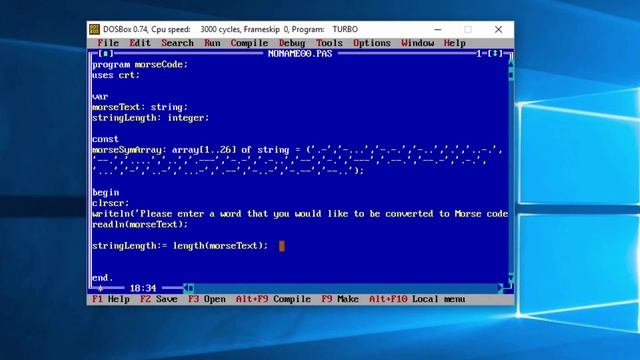Click the horizontal scrollbar right arrow
Image resolution: width=640 pixels, height=360 pixels.
click(500, 288)
